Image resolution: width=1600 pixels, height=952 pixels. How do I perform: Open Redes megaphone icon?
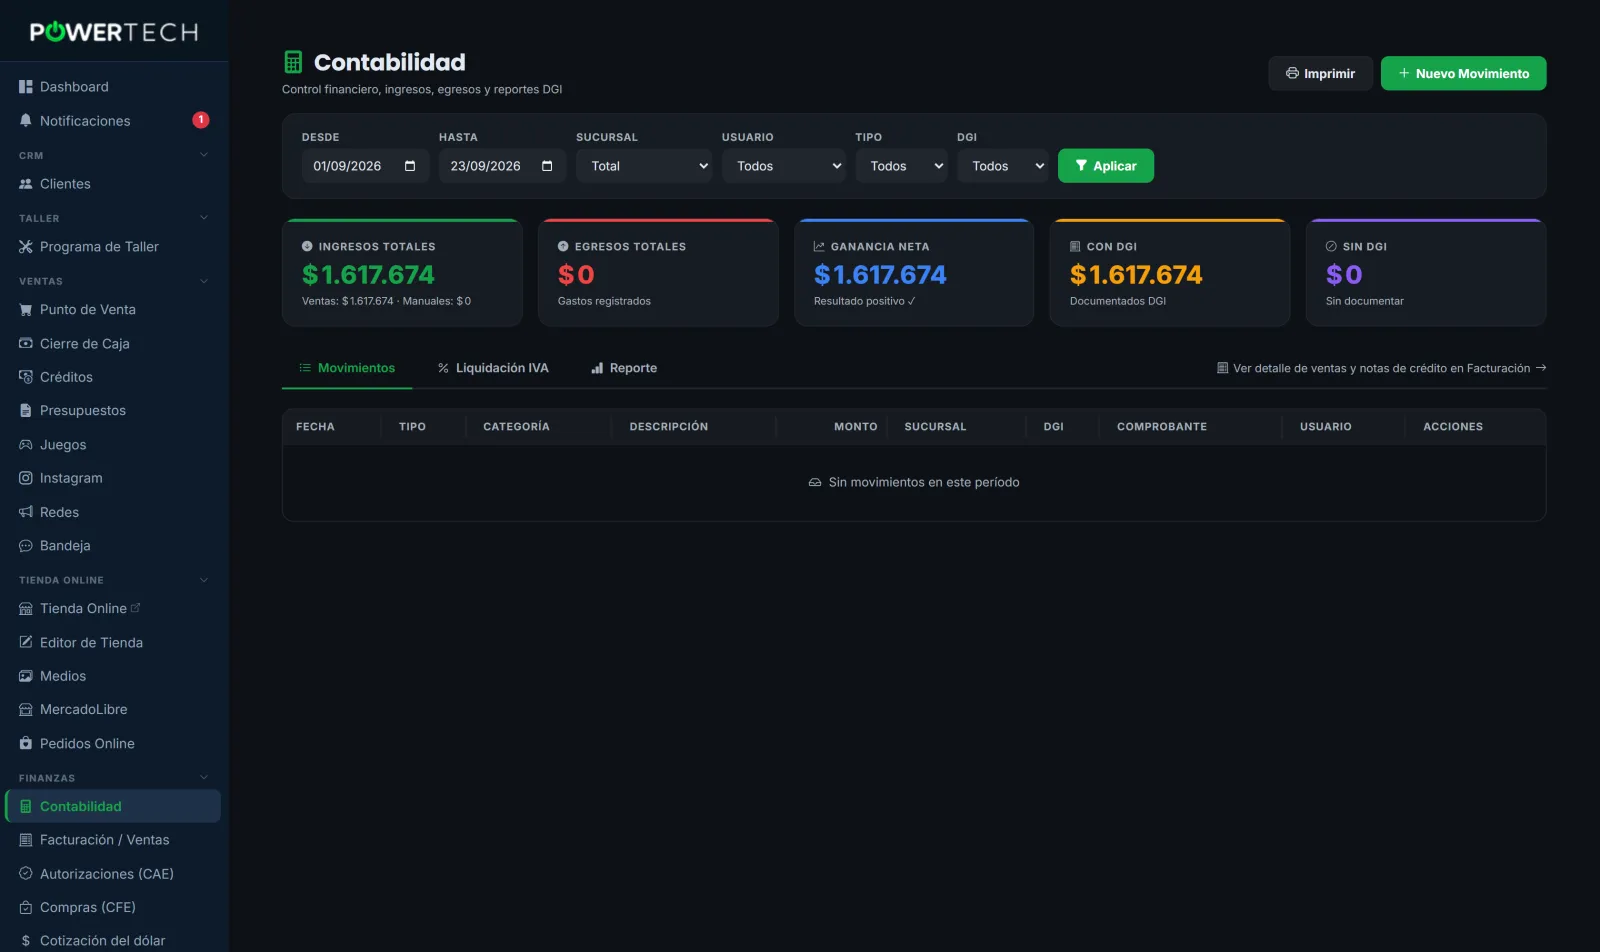(26, 512)
